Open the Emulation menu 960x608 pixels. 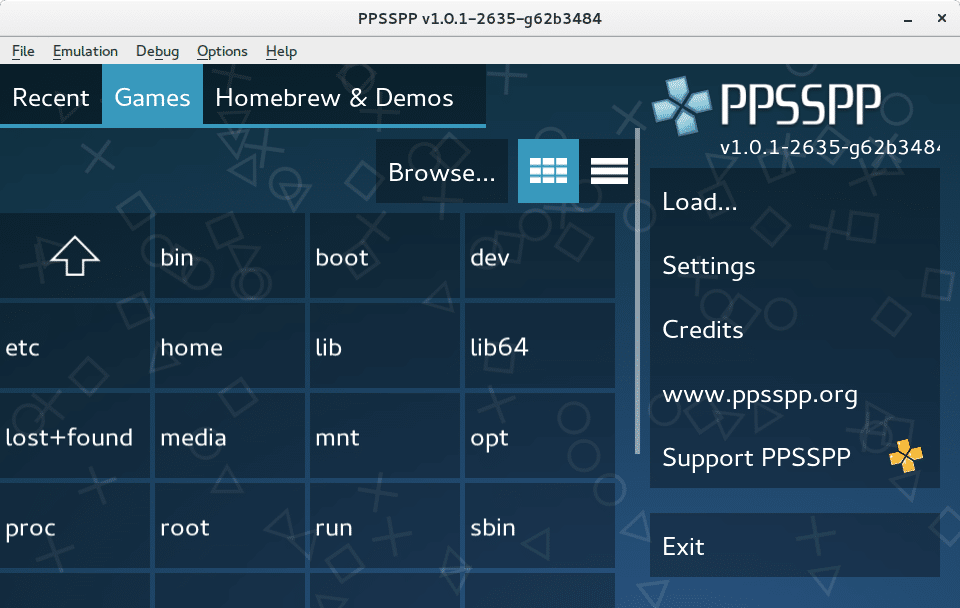85,51
